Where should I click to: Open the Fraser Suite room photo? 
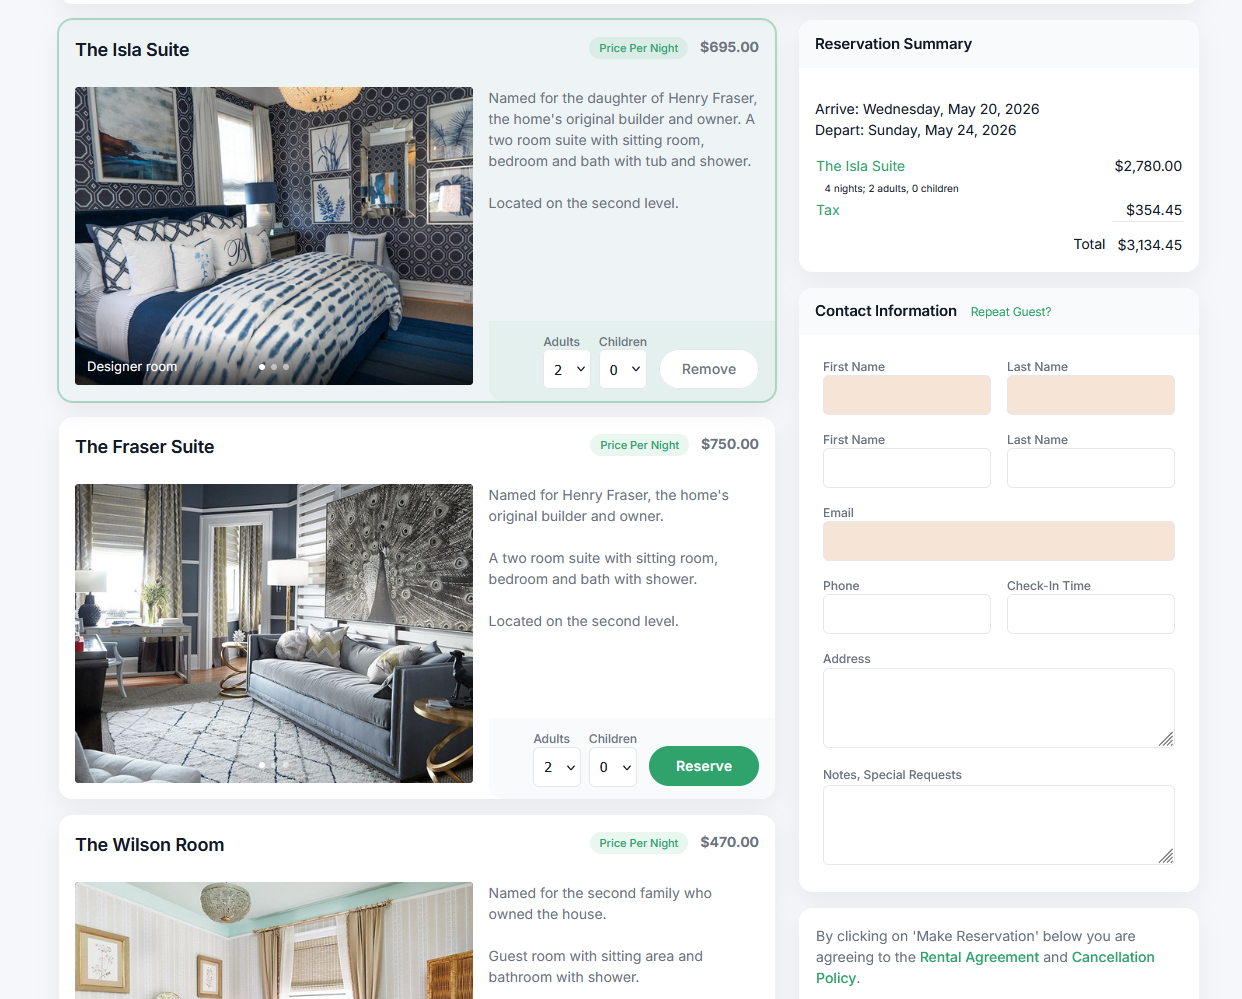click(274, 633)
